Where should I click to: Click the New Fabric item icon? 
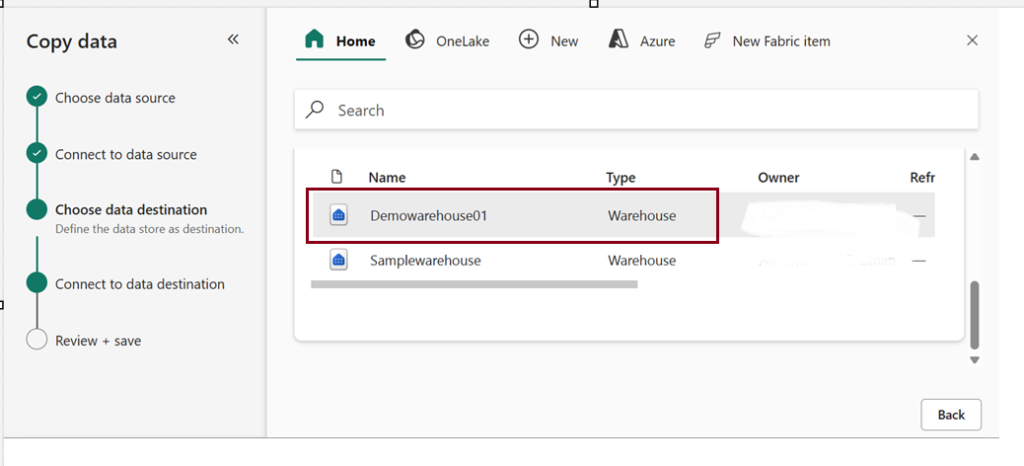pyautogui.click(x=712, y=41)
